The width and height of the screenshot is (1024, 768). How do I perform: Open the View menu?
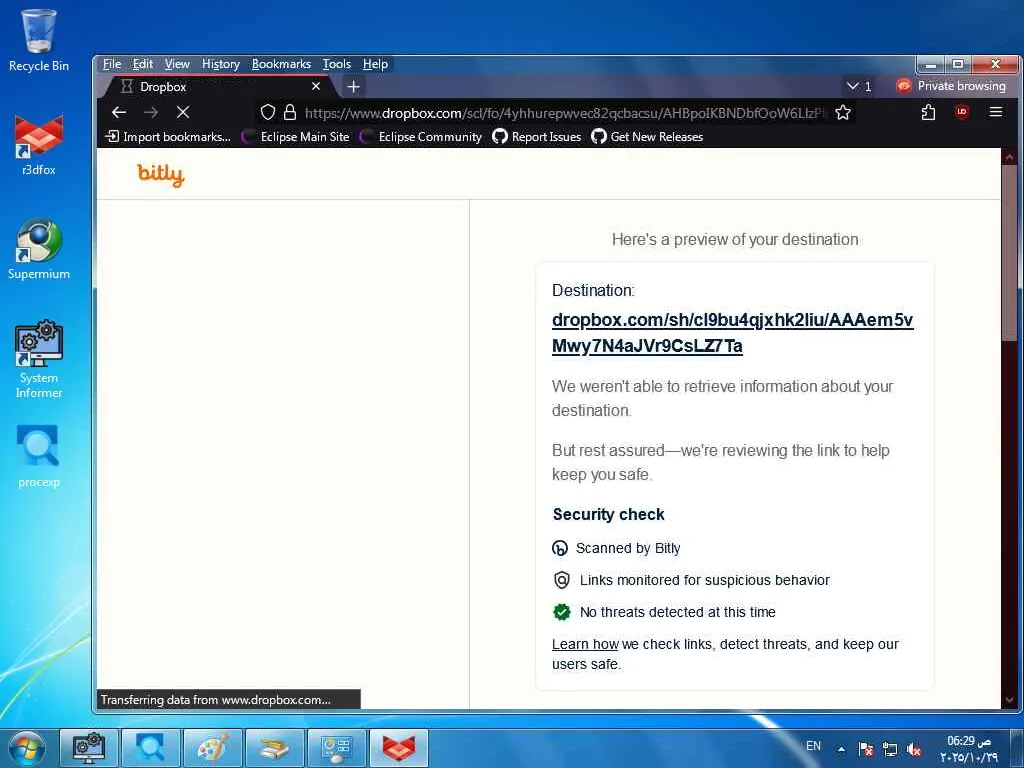(x=176, y=64)
